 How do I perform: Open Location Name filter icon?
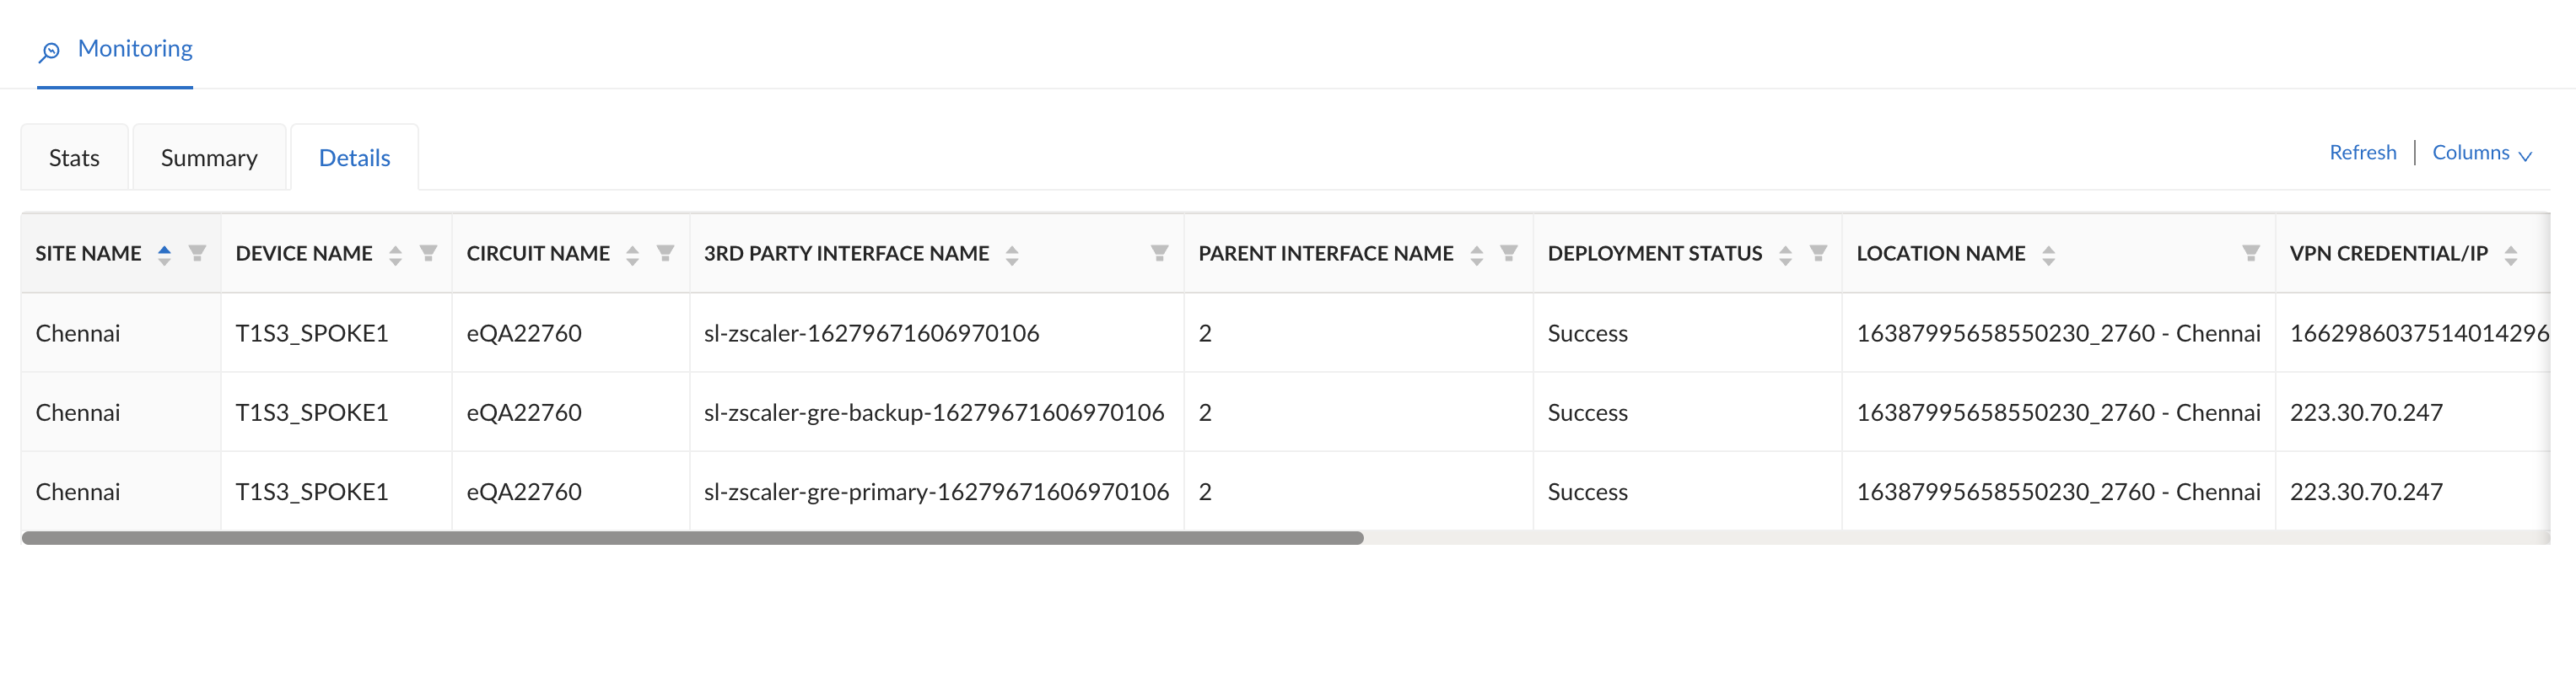2250,254
